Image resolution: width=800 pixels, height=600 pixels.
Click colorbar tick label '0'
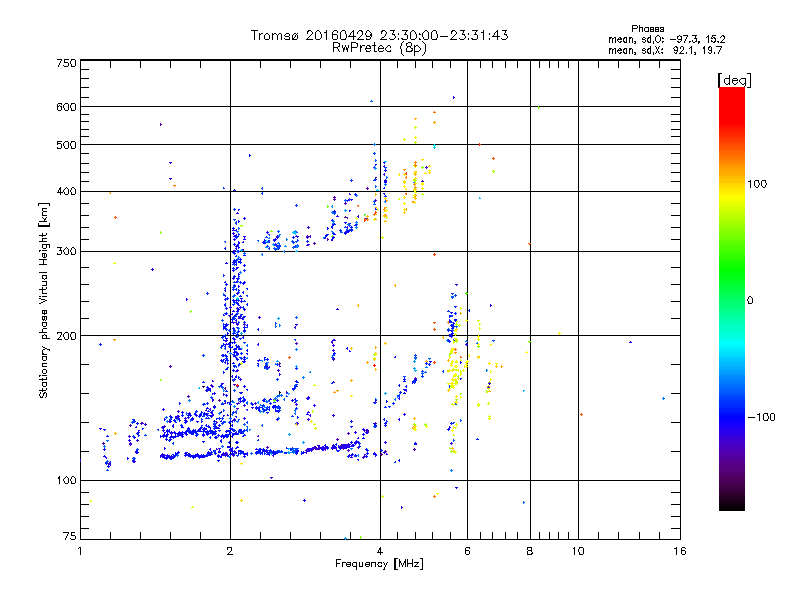click(x=750, y=301)
